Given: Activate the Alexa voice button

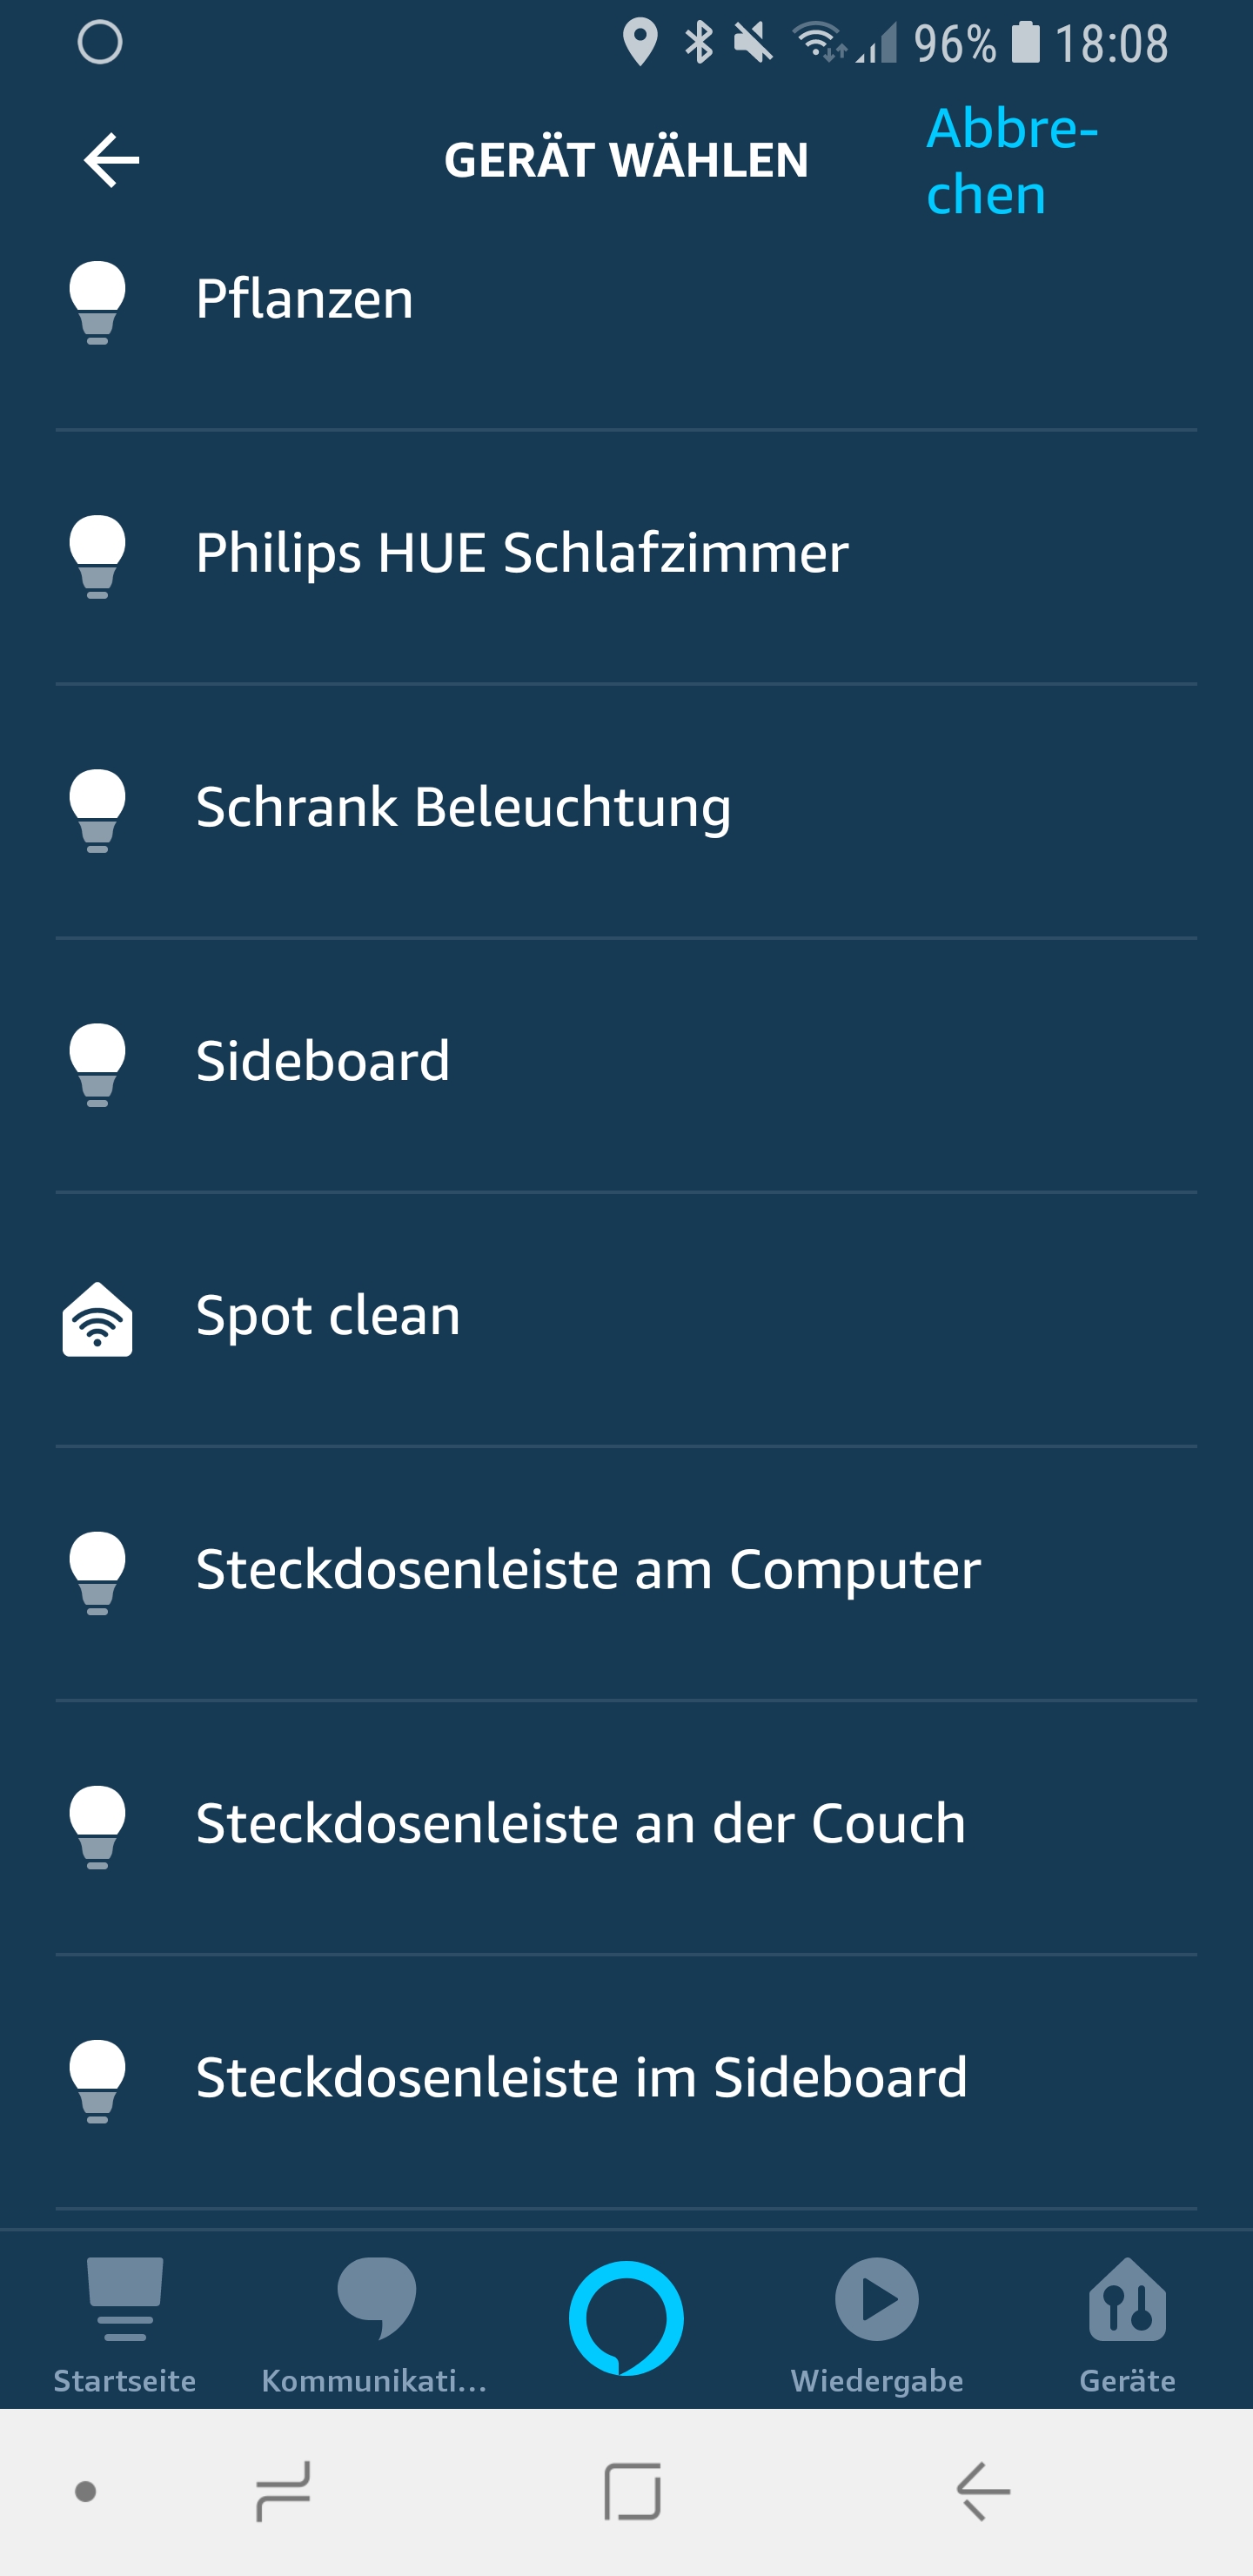Looking at the screenshot, I should (x=626, y=2317).
